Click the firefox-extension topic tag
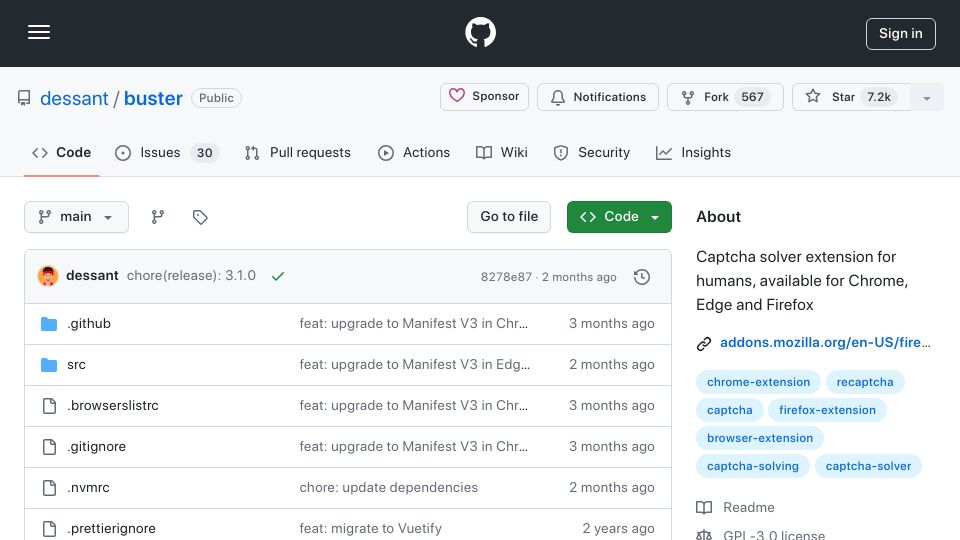This screenshot has height=540, width=960. pyautogui.click(x=827, y=410)
